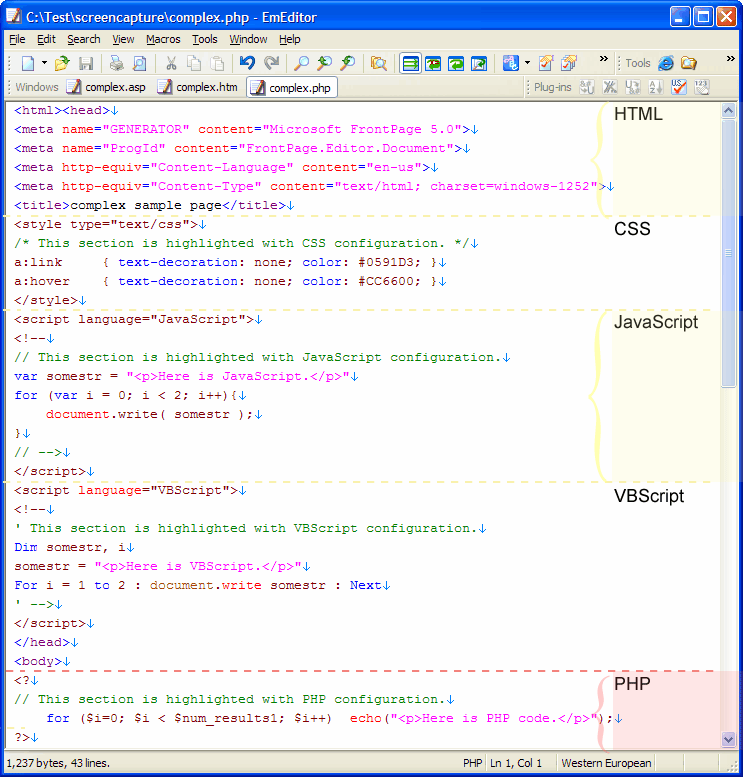Click the Print Preview icon
743x777 pixels.
point(140,63)
